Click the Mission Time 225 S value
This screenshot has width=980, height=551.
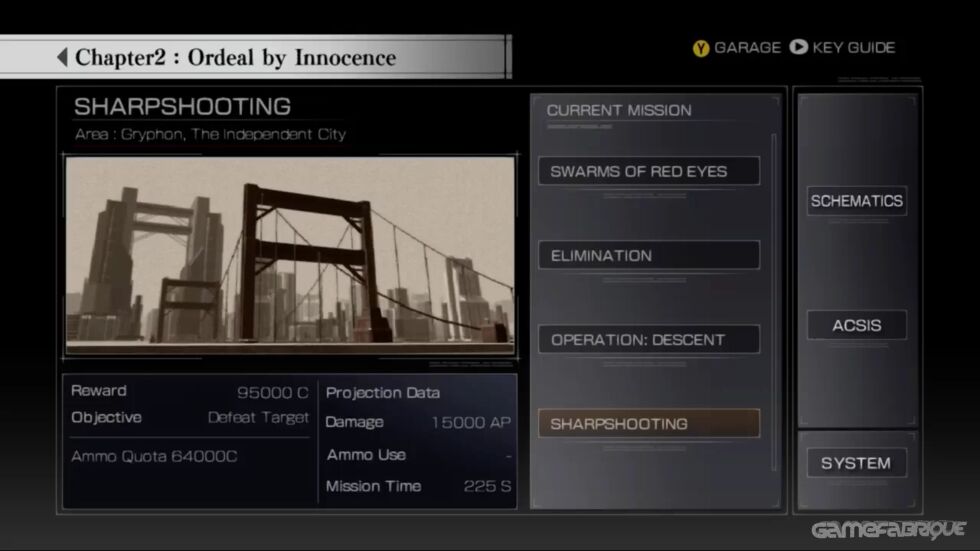(487, 486)
